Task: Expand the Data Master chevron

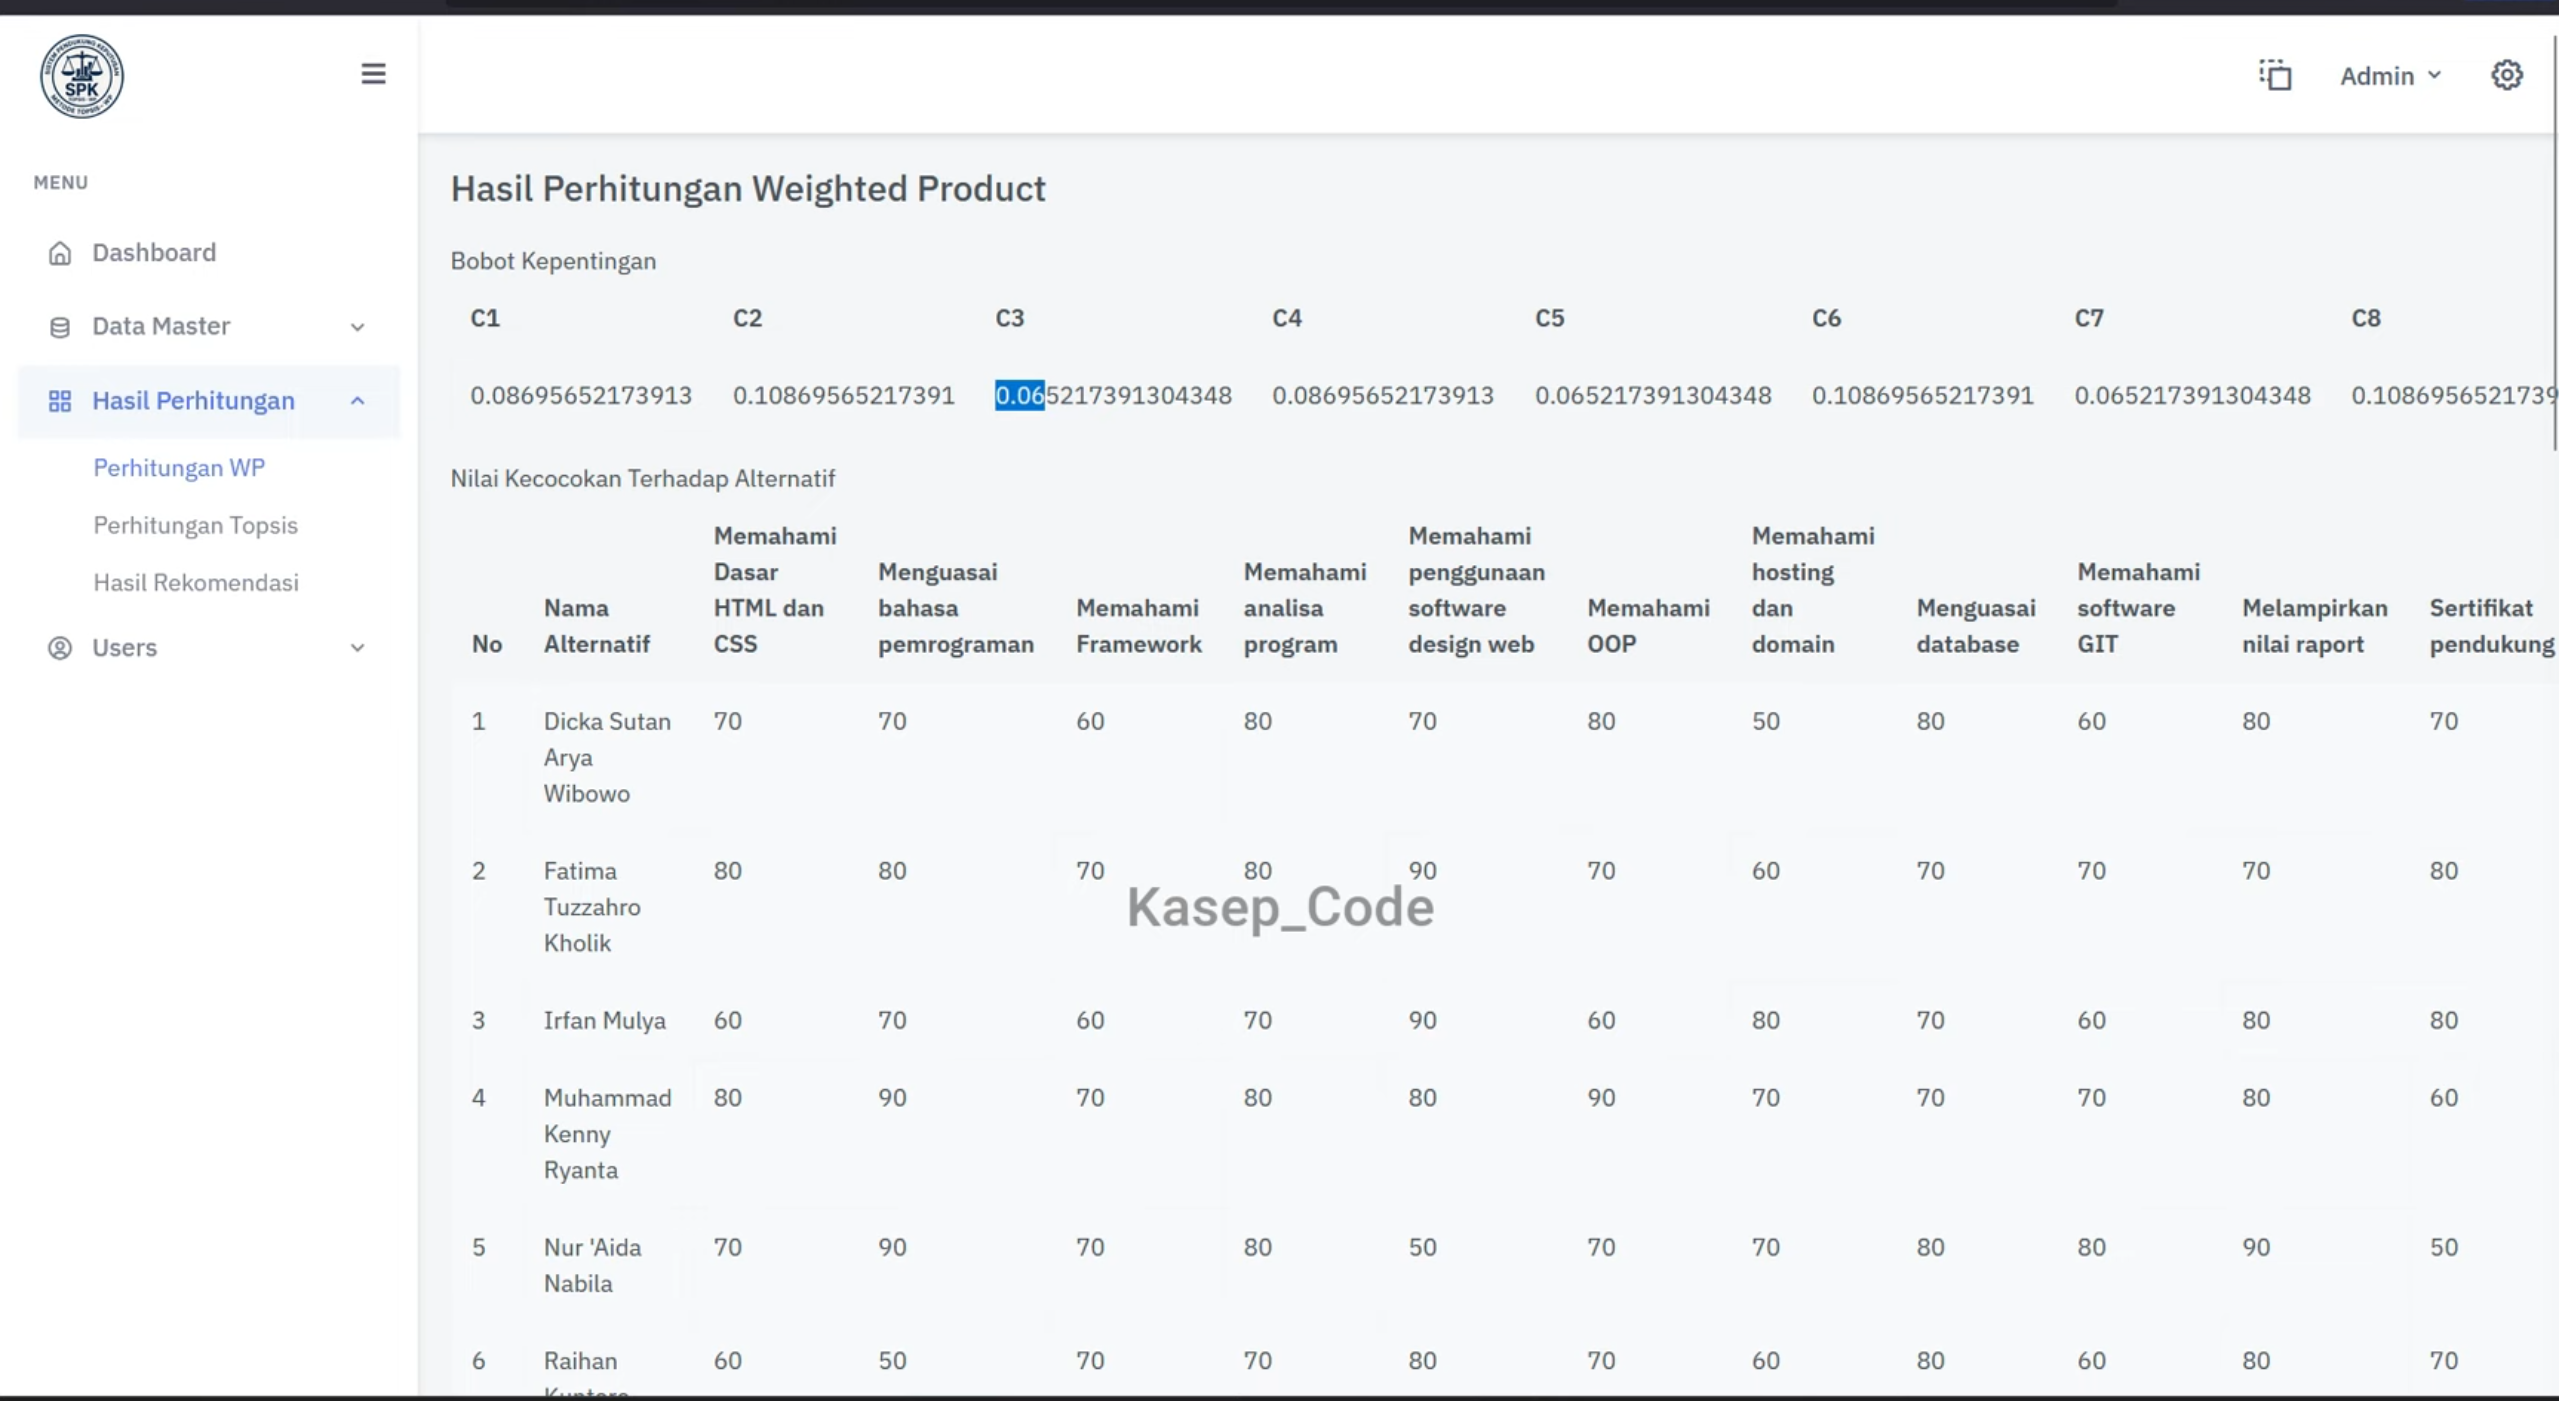Action: [x=357, y=327]
